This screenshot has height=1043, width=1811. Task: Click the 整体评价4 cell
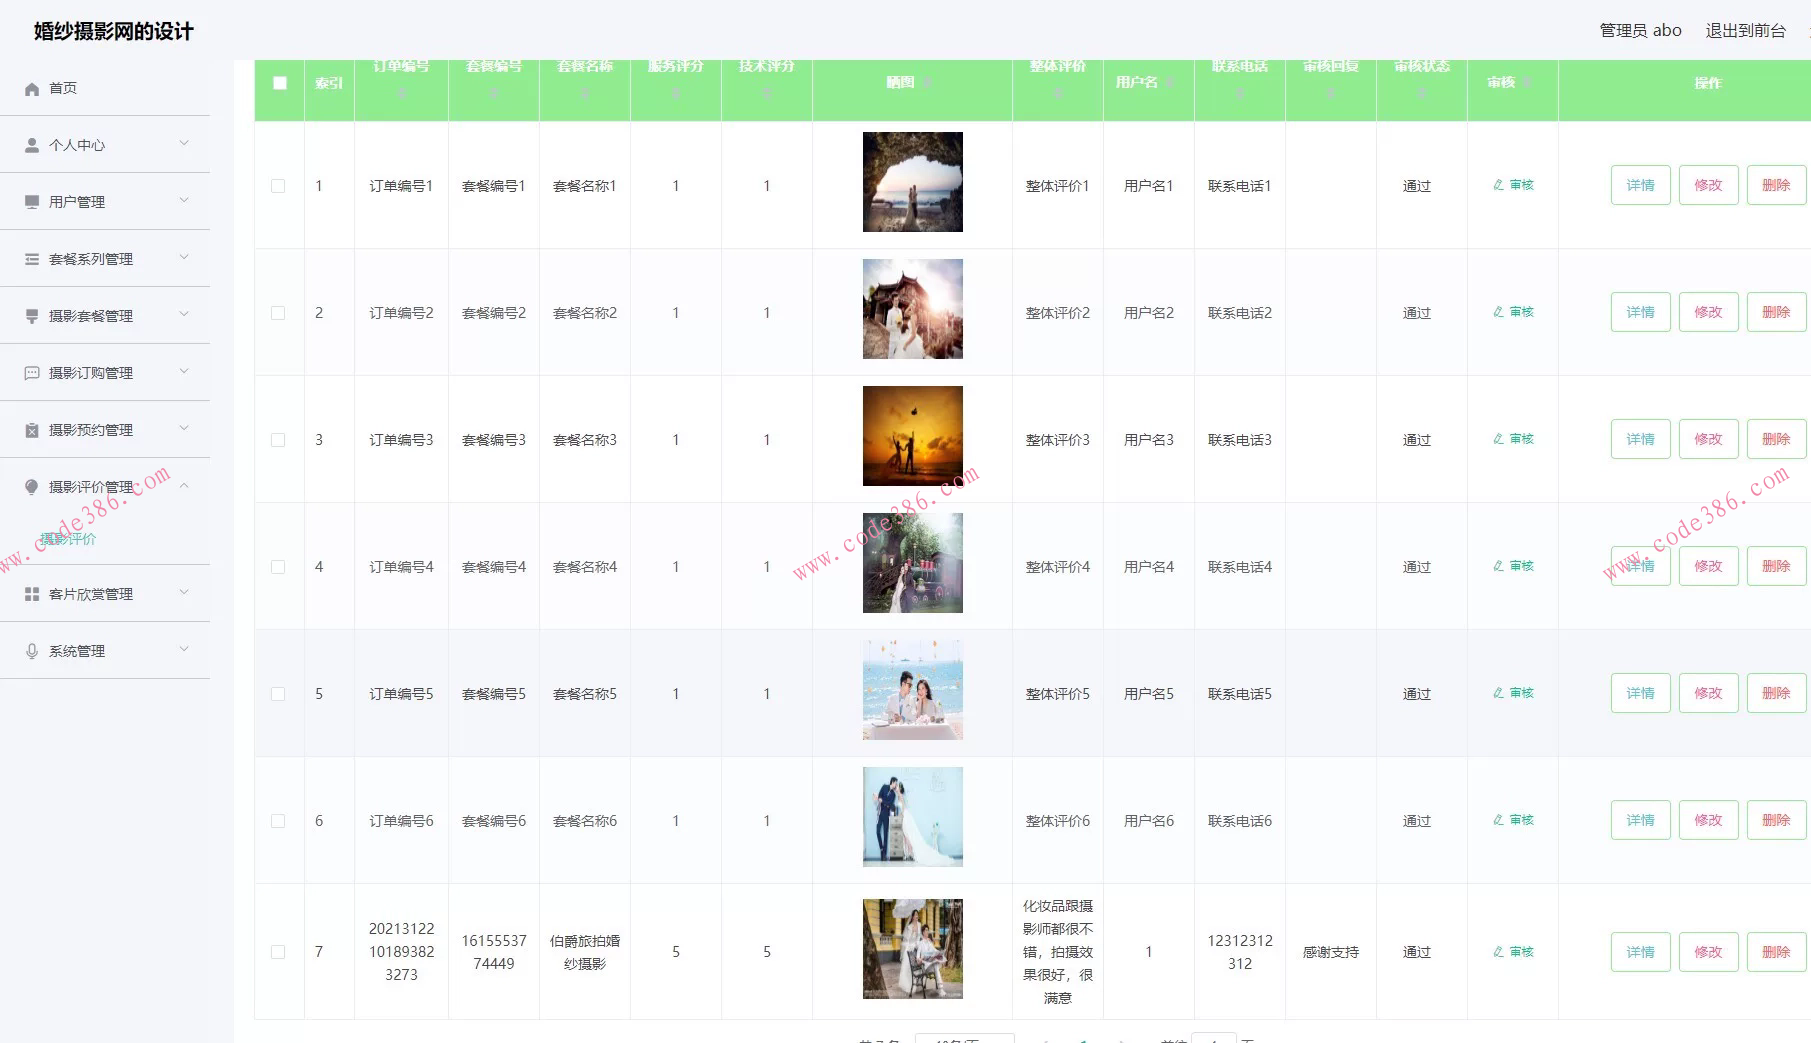pyautogui.click(x=1058, y=567)
